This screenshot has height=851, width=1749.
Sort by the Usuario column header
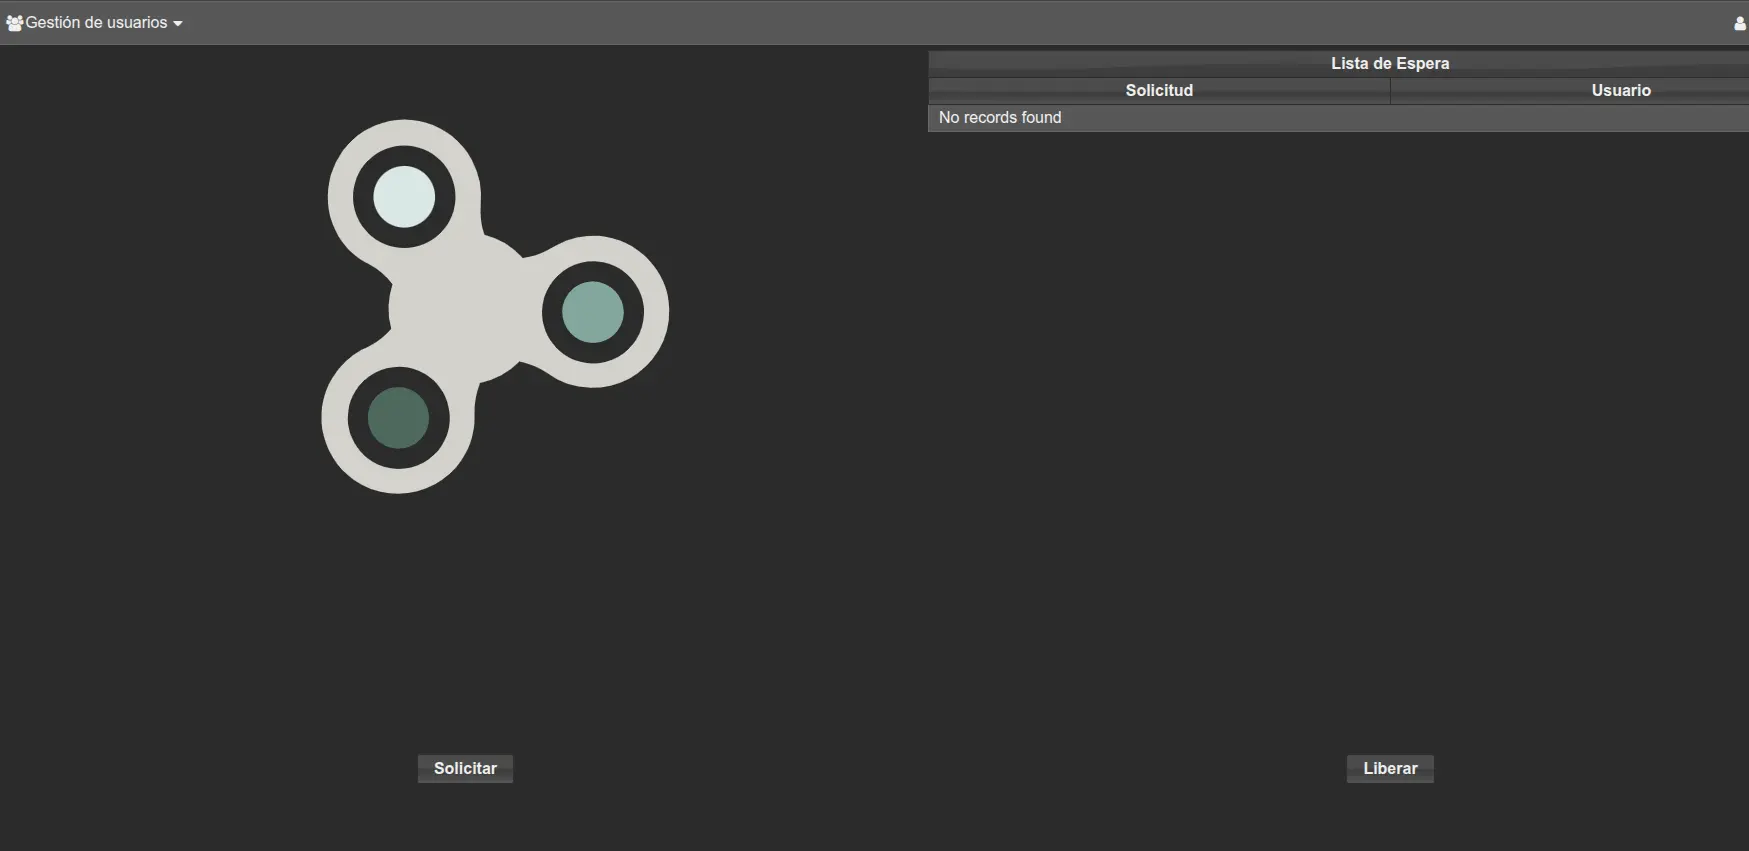point(1620,90)
